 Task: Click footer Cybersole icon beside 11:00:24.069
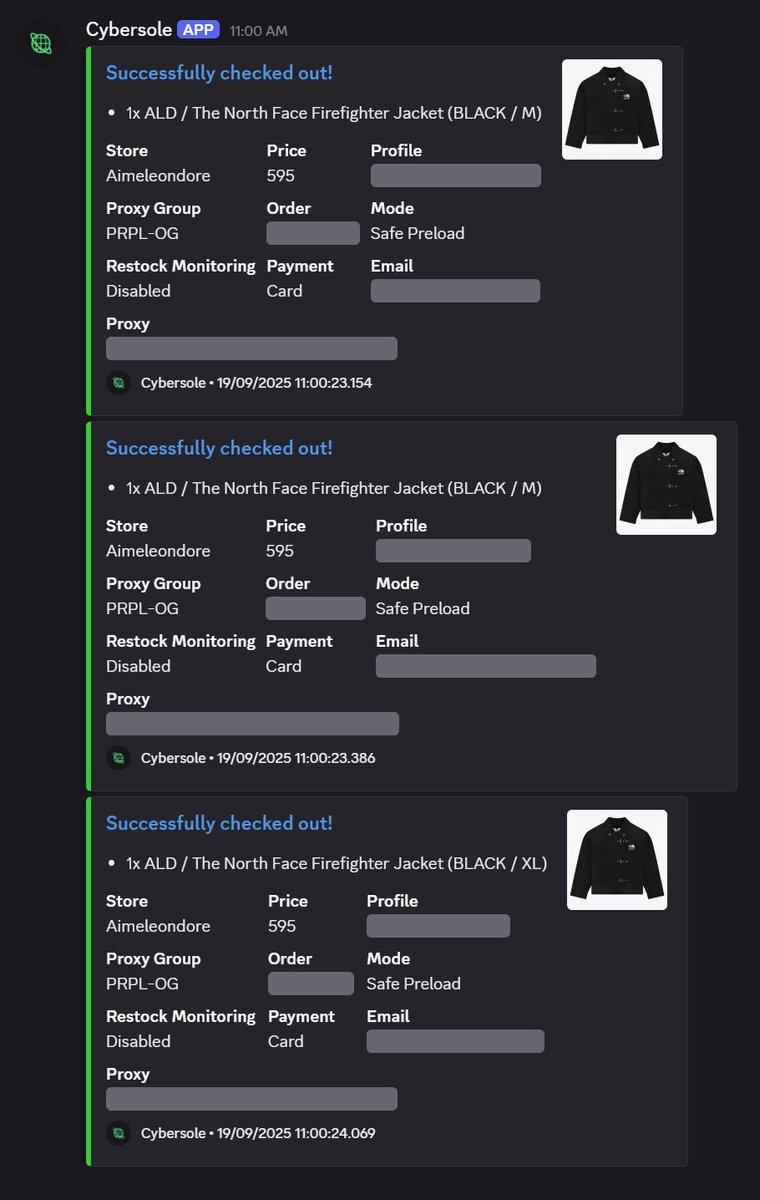click(119, 1133)
